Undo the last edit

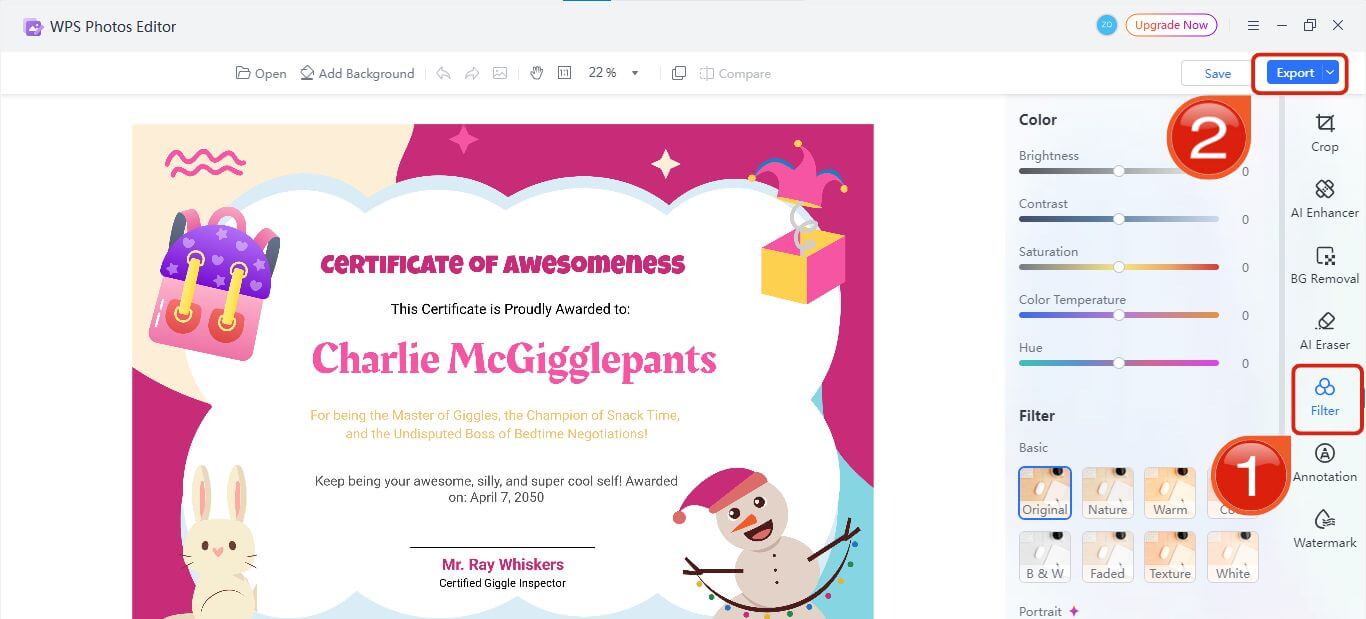click(443, 73)
